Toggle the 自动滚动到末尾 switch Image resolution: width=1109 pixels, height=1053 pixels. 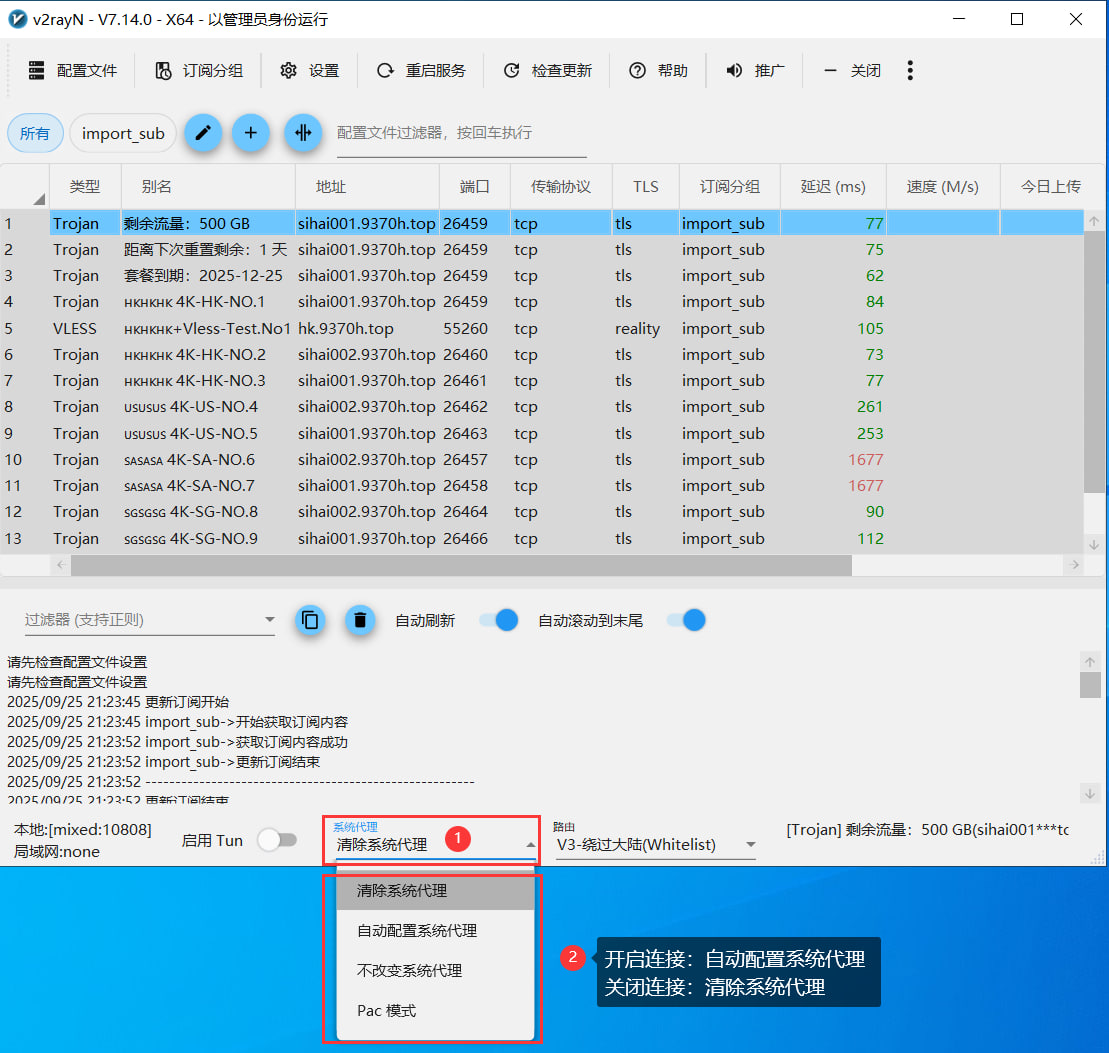click(x=686, y=620)
